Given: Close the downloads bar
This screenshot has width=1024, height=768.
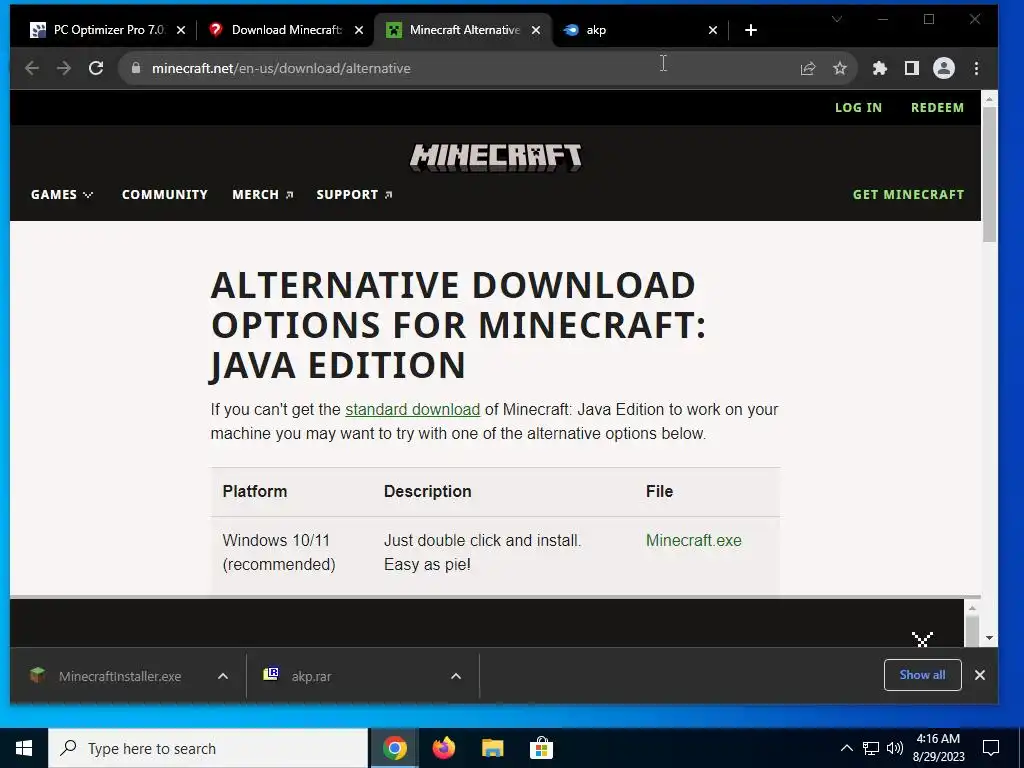Looking at the screenshot, I should [x=980, y=675].
